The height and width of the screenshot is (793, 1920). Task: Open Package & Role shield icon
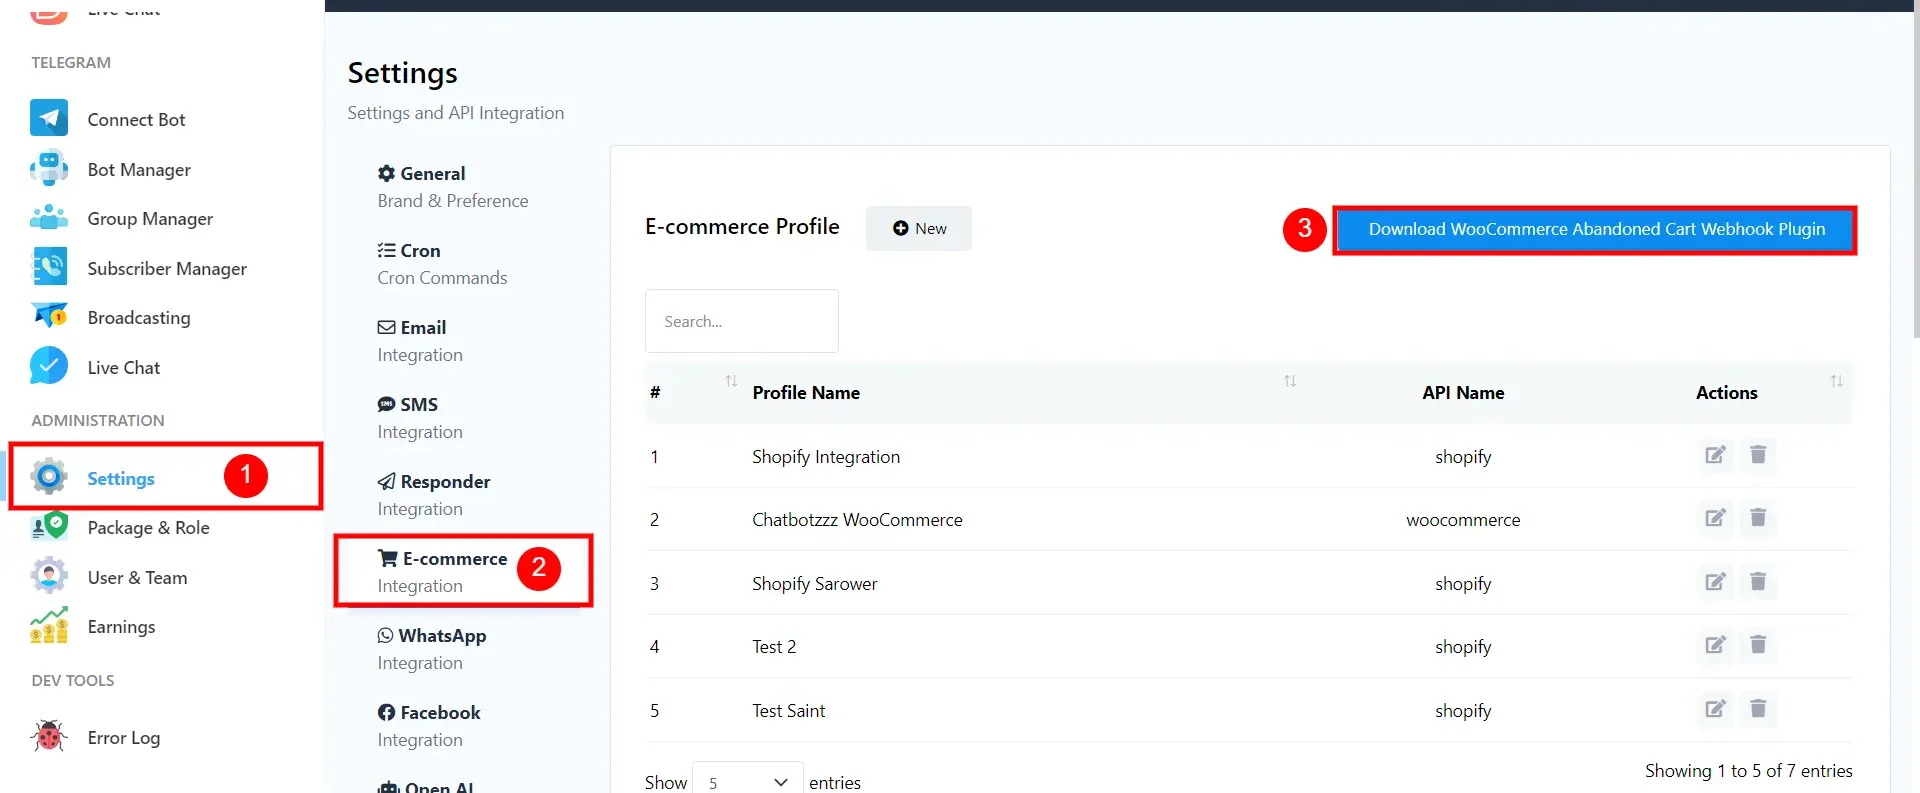(x=49, y=526)
